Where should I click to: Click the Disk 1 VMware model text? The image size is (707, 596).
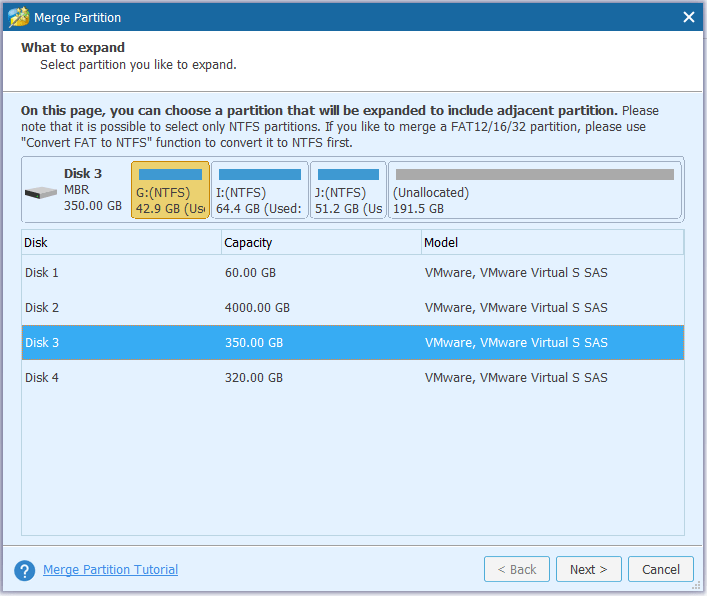(516, 273)
